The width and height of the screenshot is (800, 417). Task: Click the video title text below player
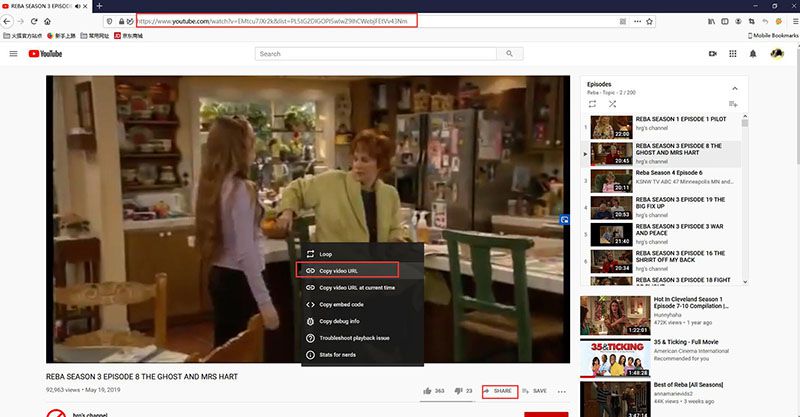click(x=142, y=377)
